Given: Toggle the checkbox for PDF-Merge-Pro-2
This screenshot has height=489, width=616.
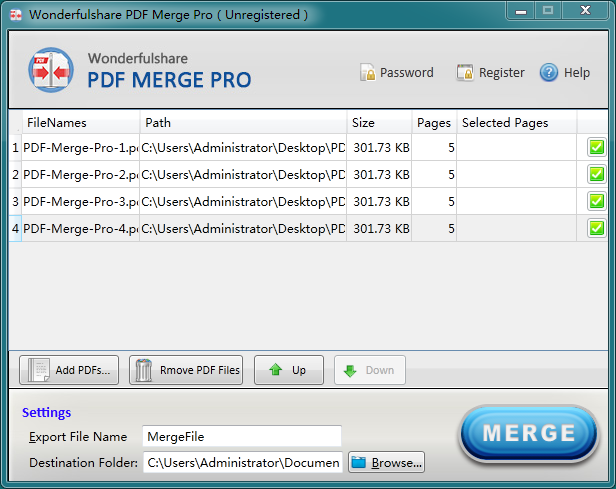Looking at the screenshot, I should coord(596,174).
